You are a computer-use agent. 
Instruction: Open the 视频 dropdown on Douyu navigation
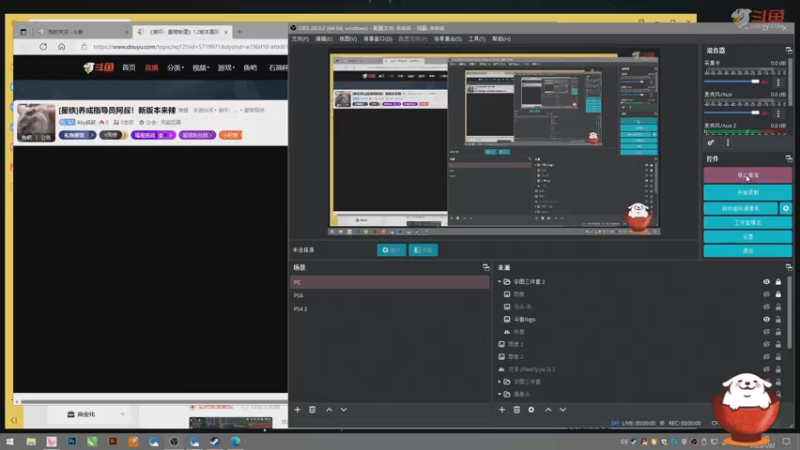coord(201,67)
